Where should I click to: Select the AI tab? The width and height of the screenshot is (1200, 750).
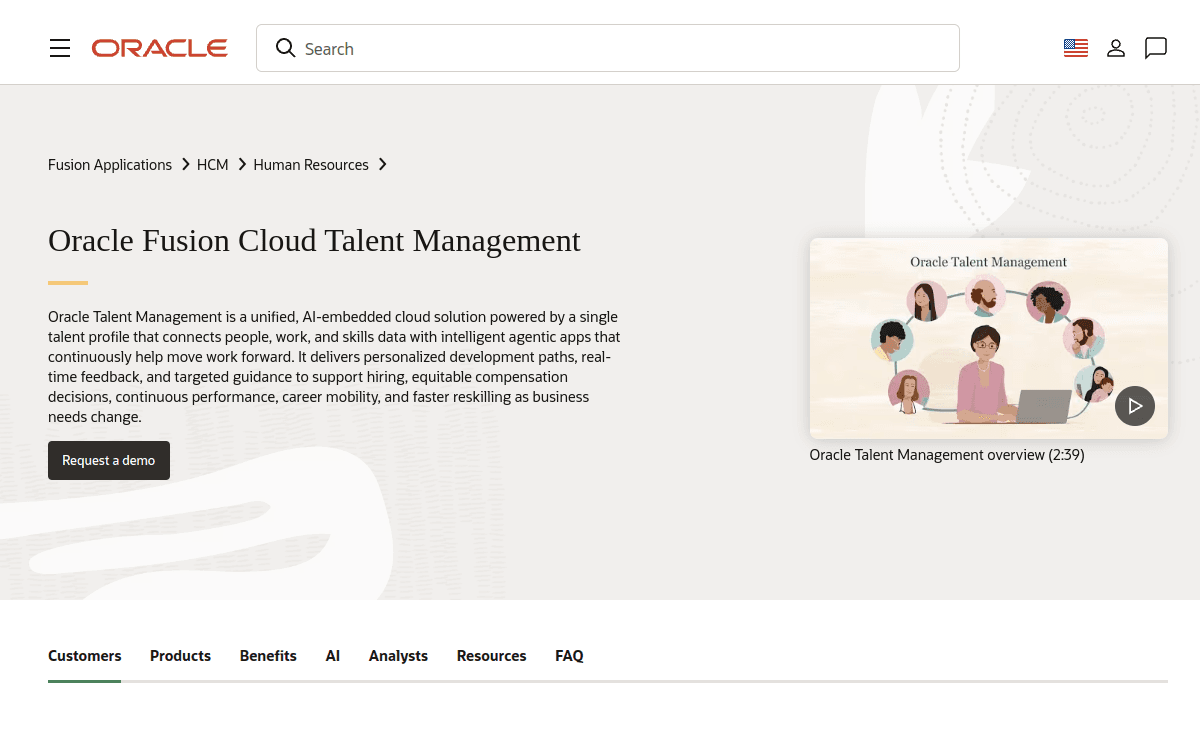click(333, 656)
